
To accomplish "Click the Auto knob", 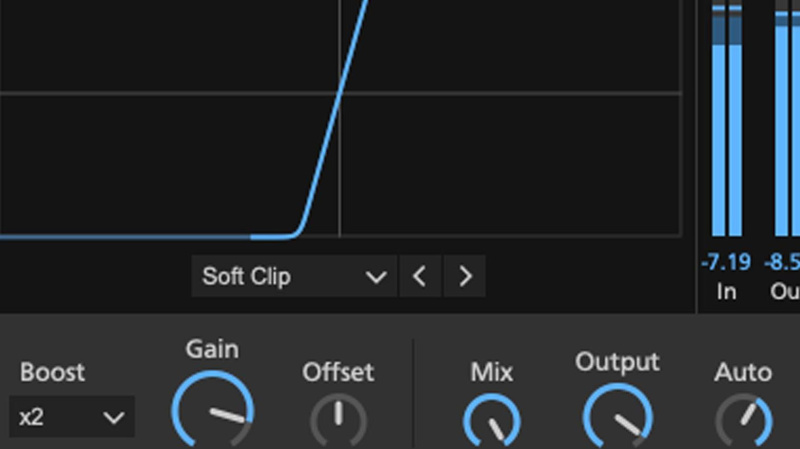I will tap(744, 421).
